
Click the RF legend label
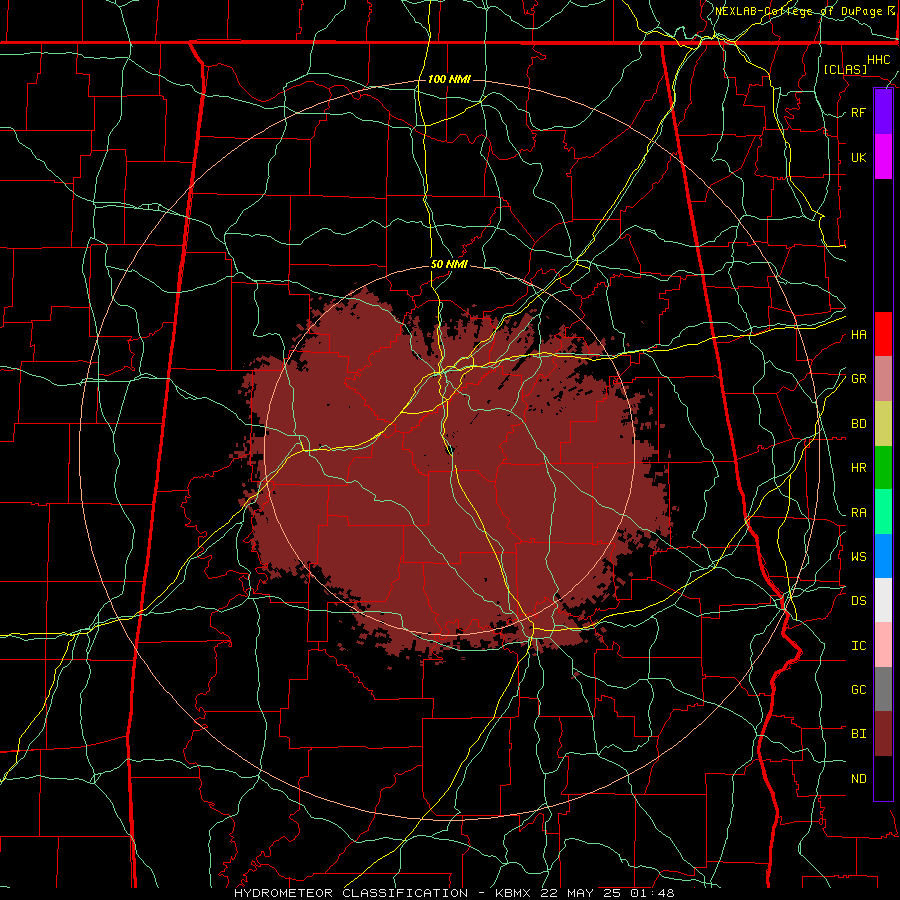click(858, 112)
